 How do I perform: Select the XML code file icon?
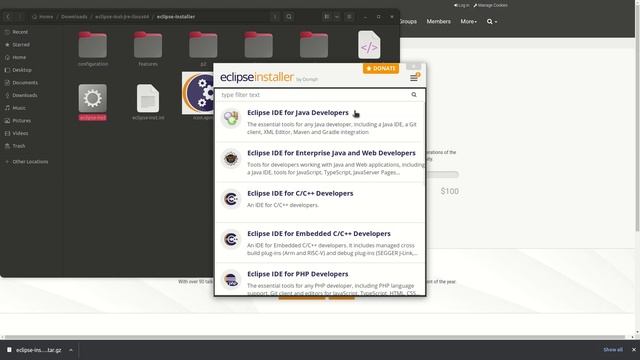click(x=369, y=45)
